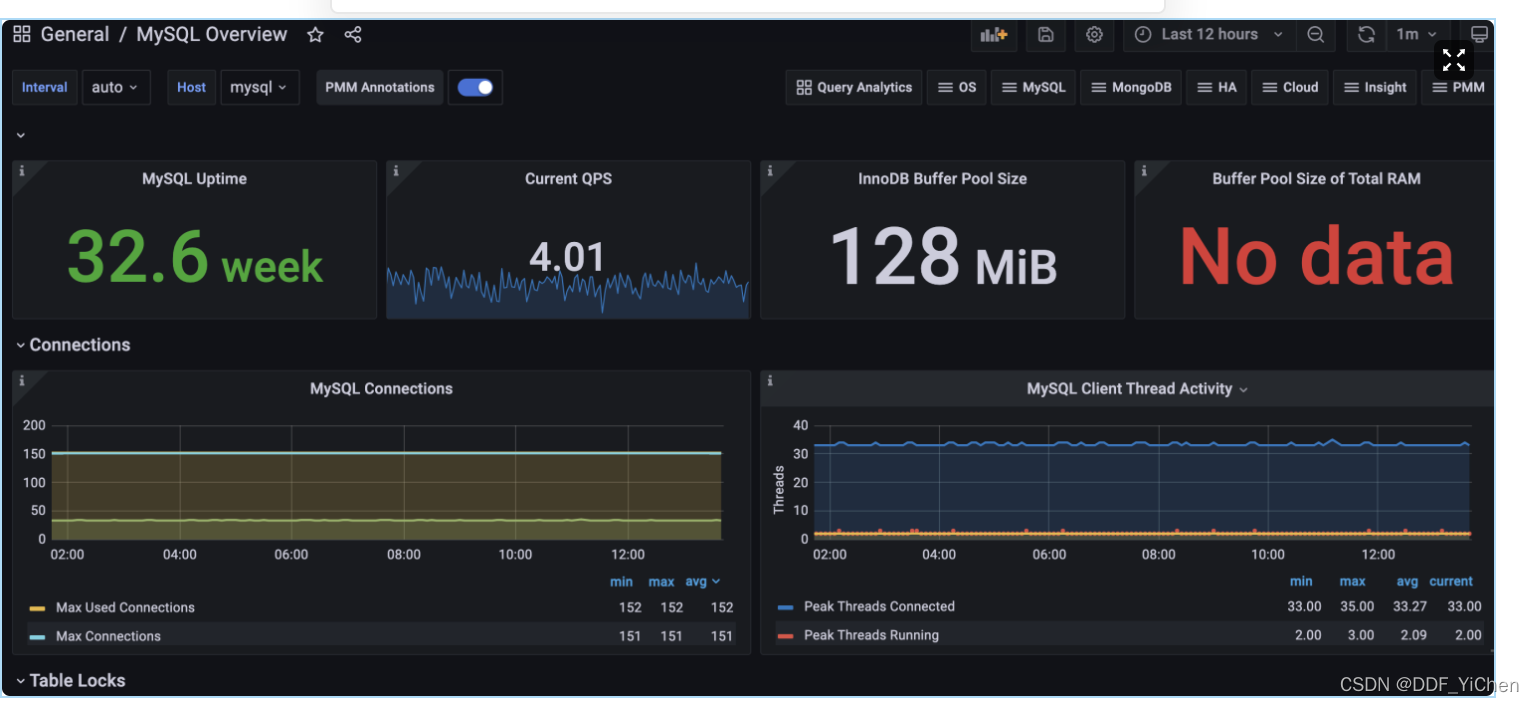Show info for MySQL Connections panel
Viewport: 1534px width, 704px height.
(x=21, y=381)
